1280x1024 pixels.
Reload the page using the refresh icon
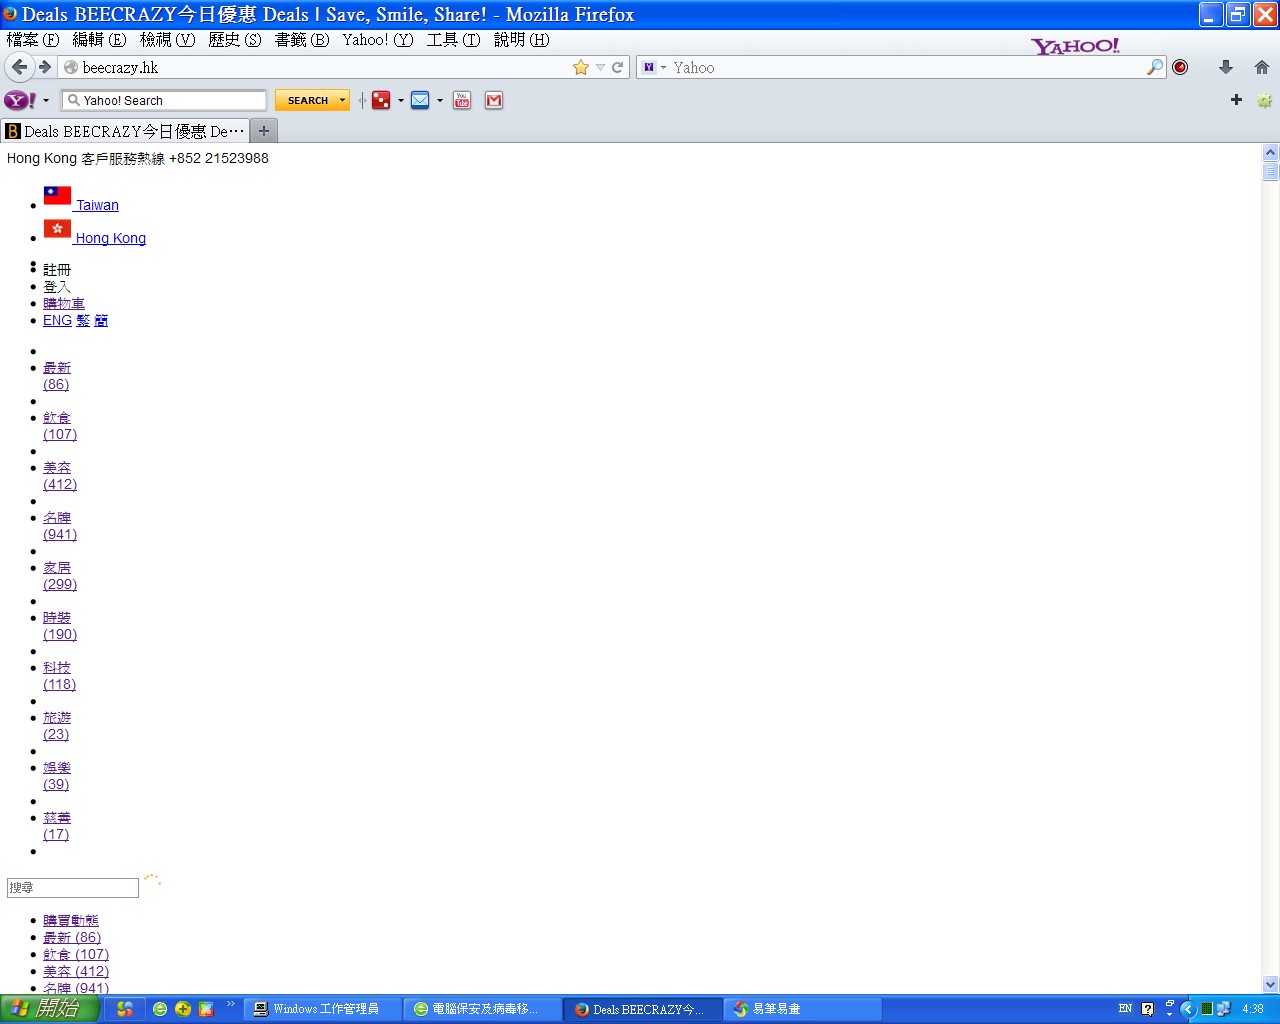[618, 67]
